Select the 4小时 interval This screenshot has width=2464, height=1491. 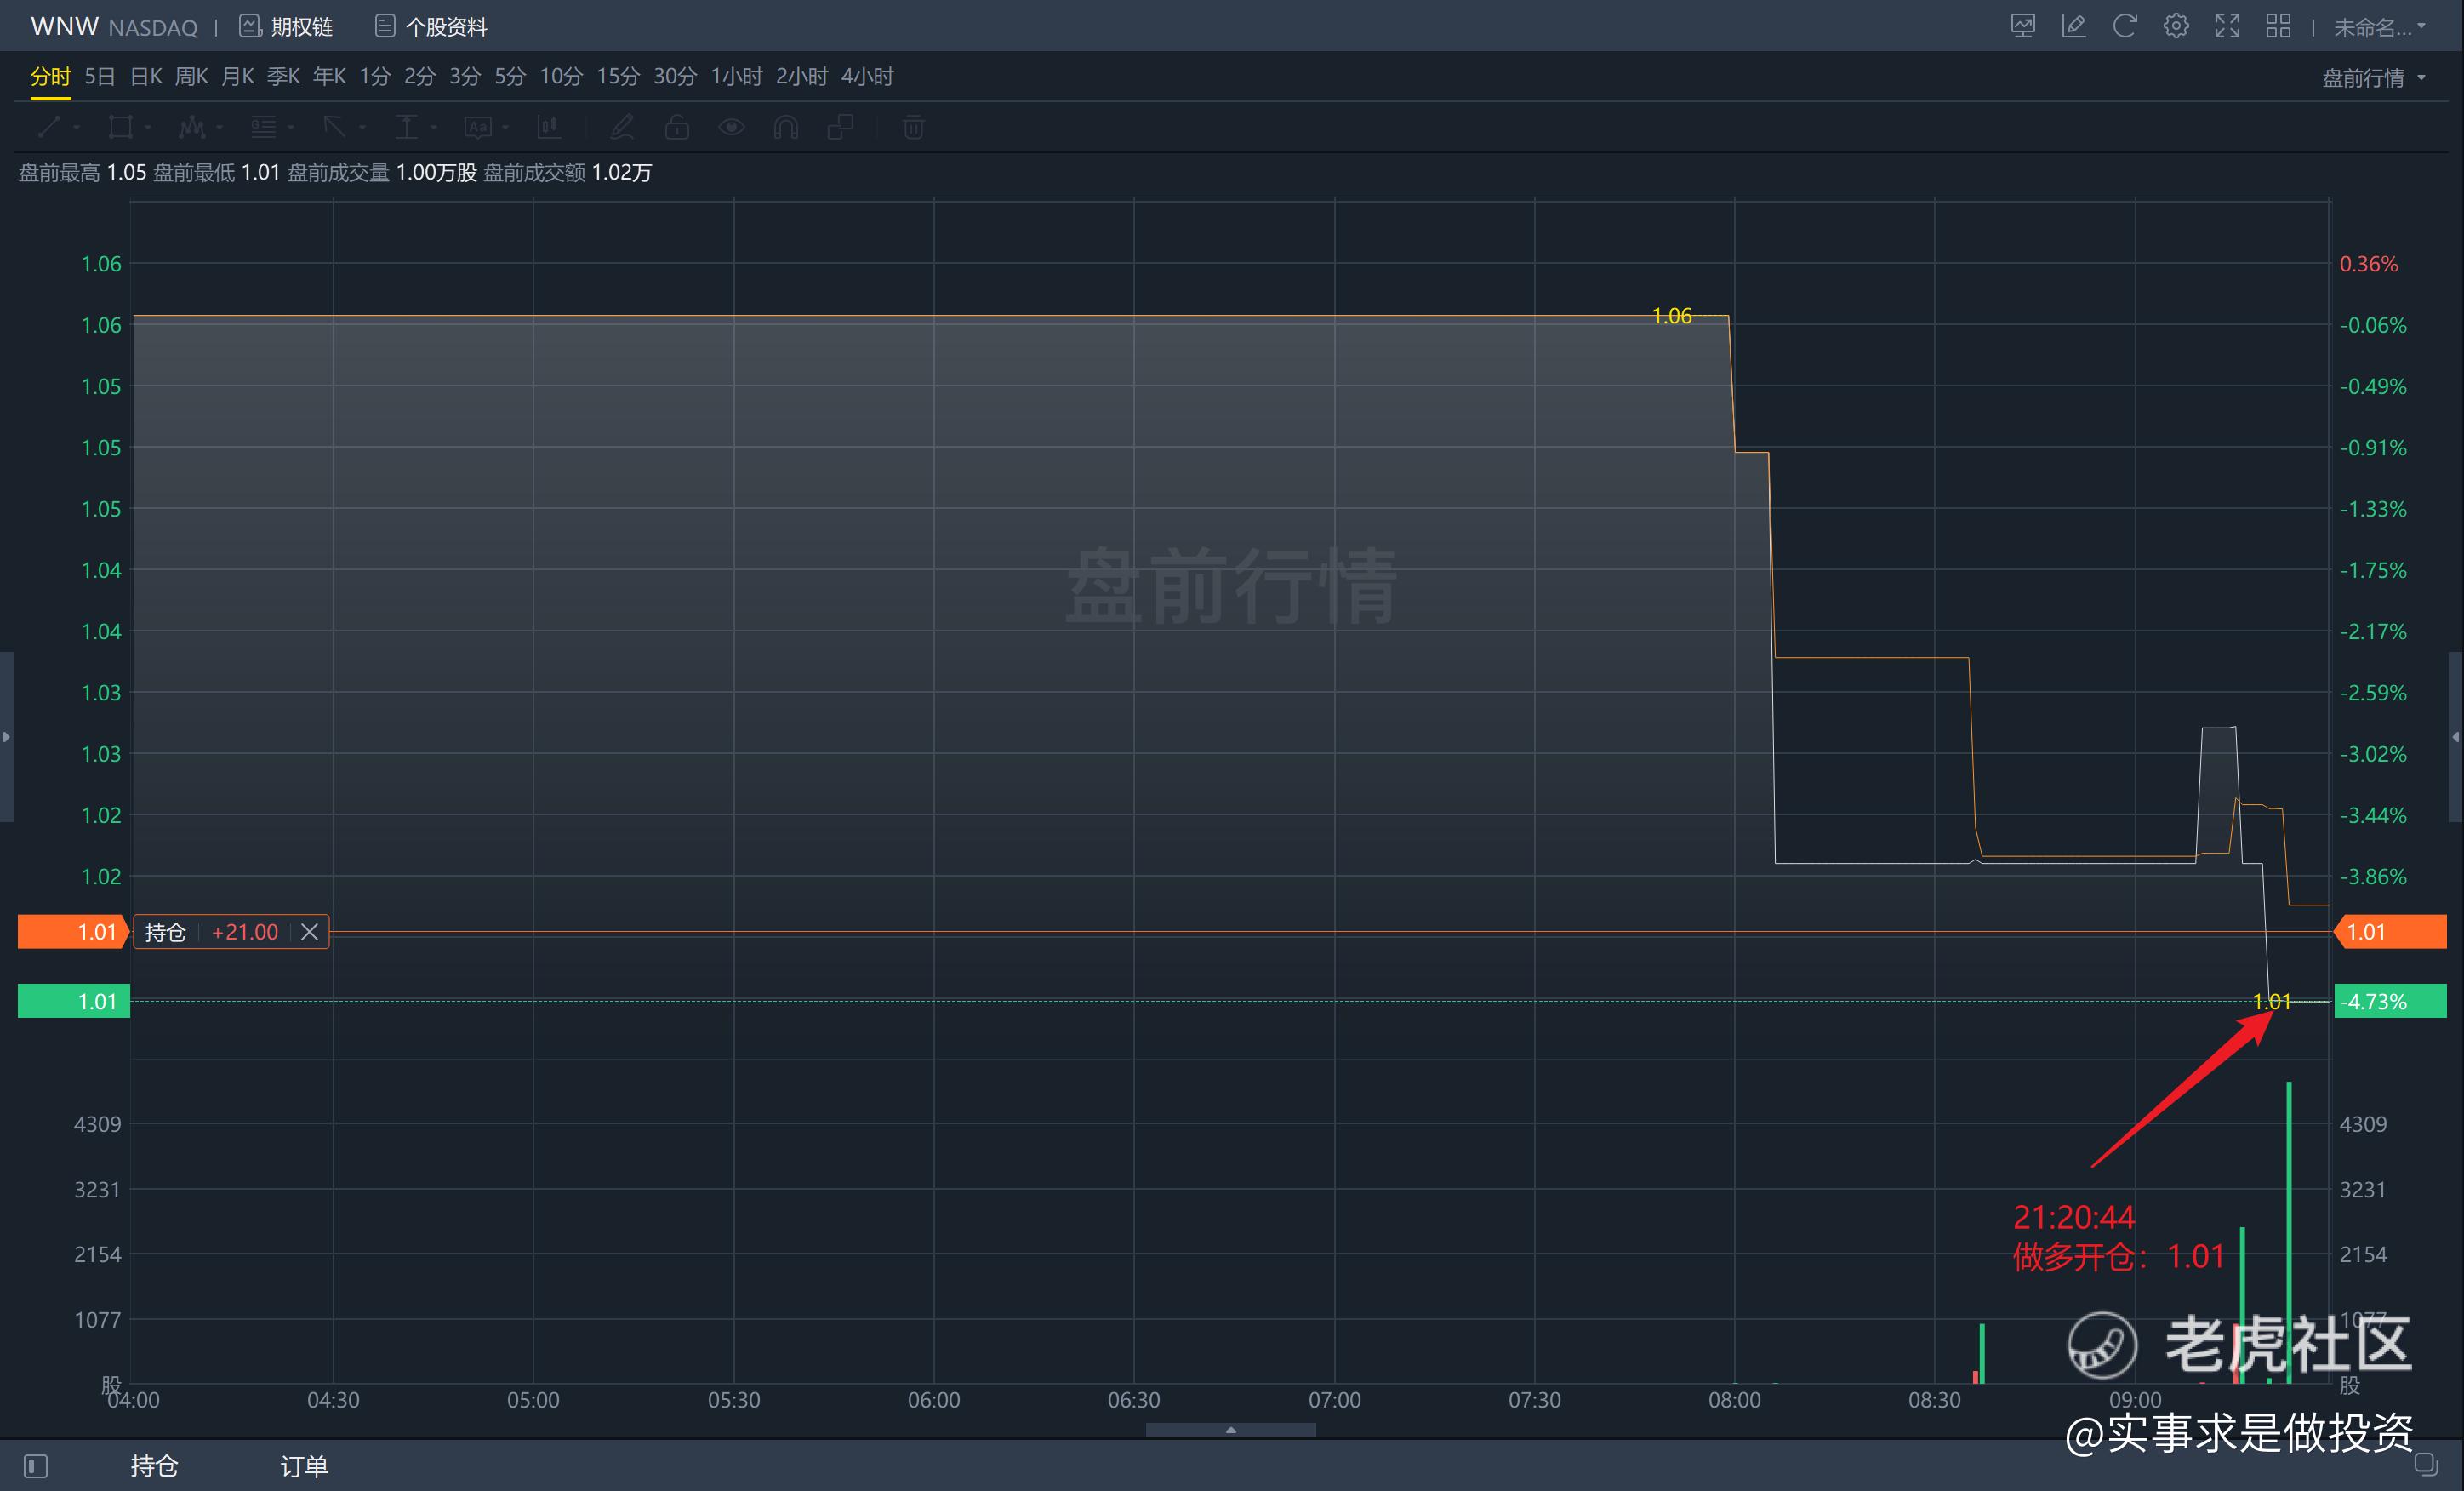tap(867, 77)
